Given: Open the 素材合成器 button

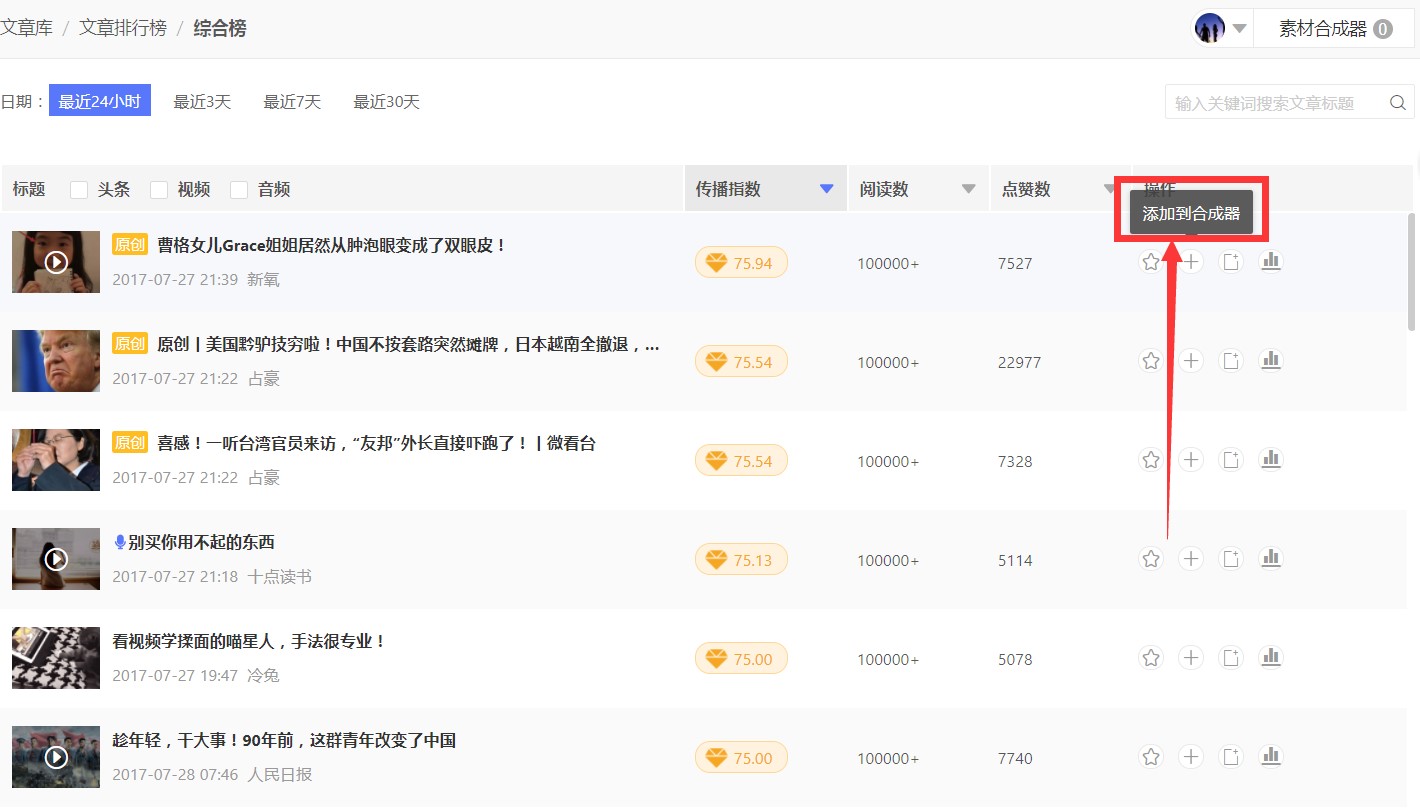Looking at the screenshot, I should tap(1334, 29).
